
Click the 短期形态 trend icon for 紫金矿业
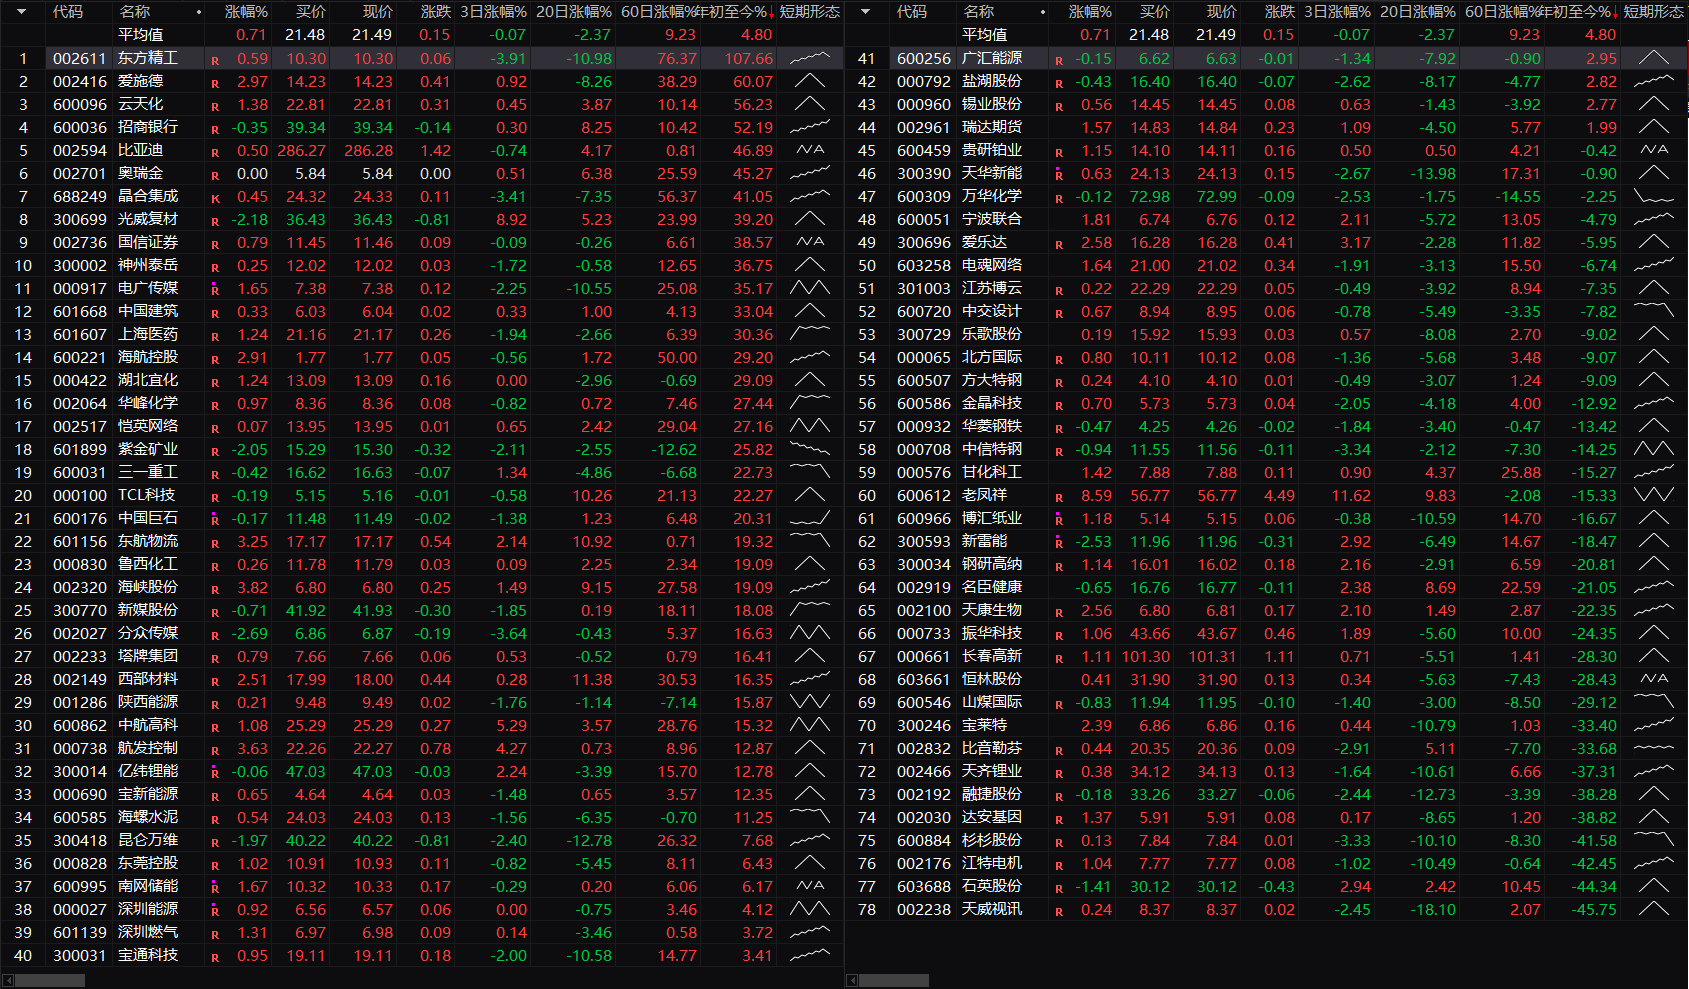coord(810,449)
